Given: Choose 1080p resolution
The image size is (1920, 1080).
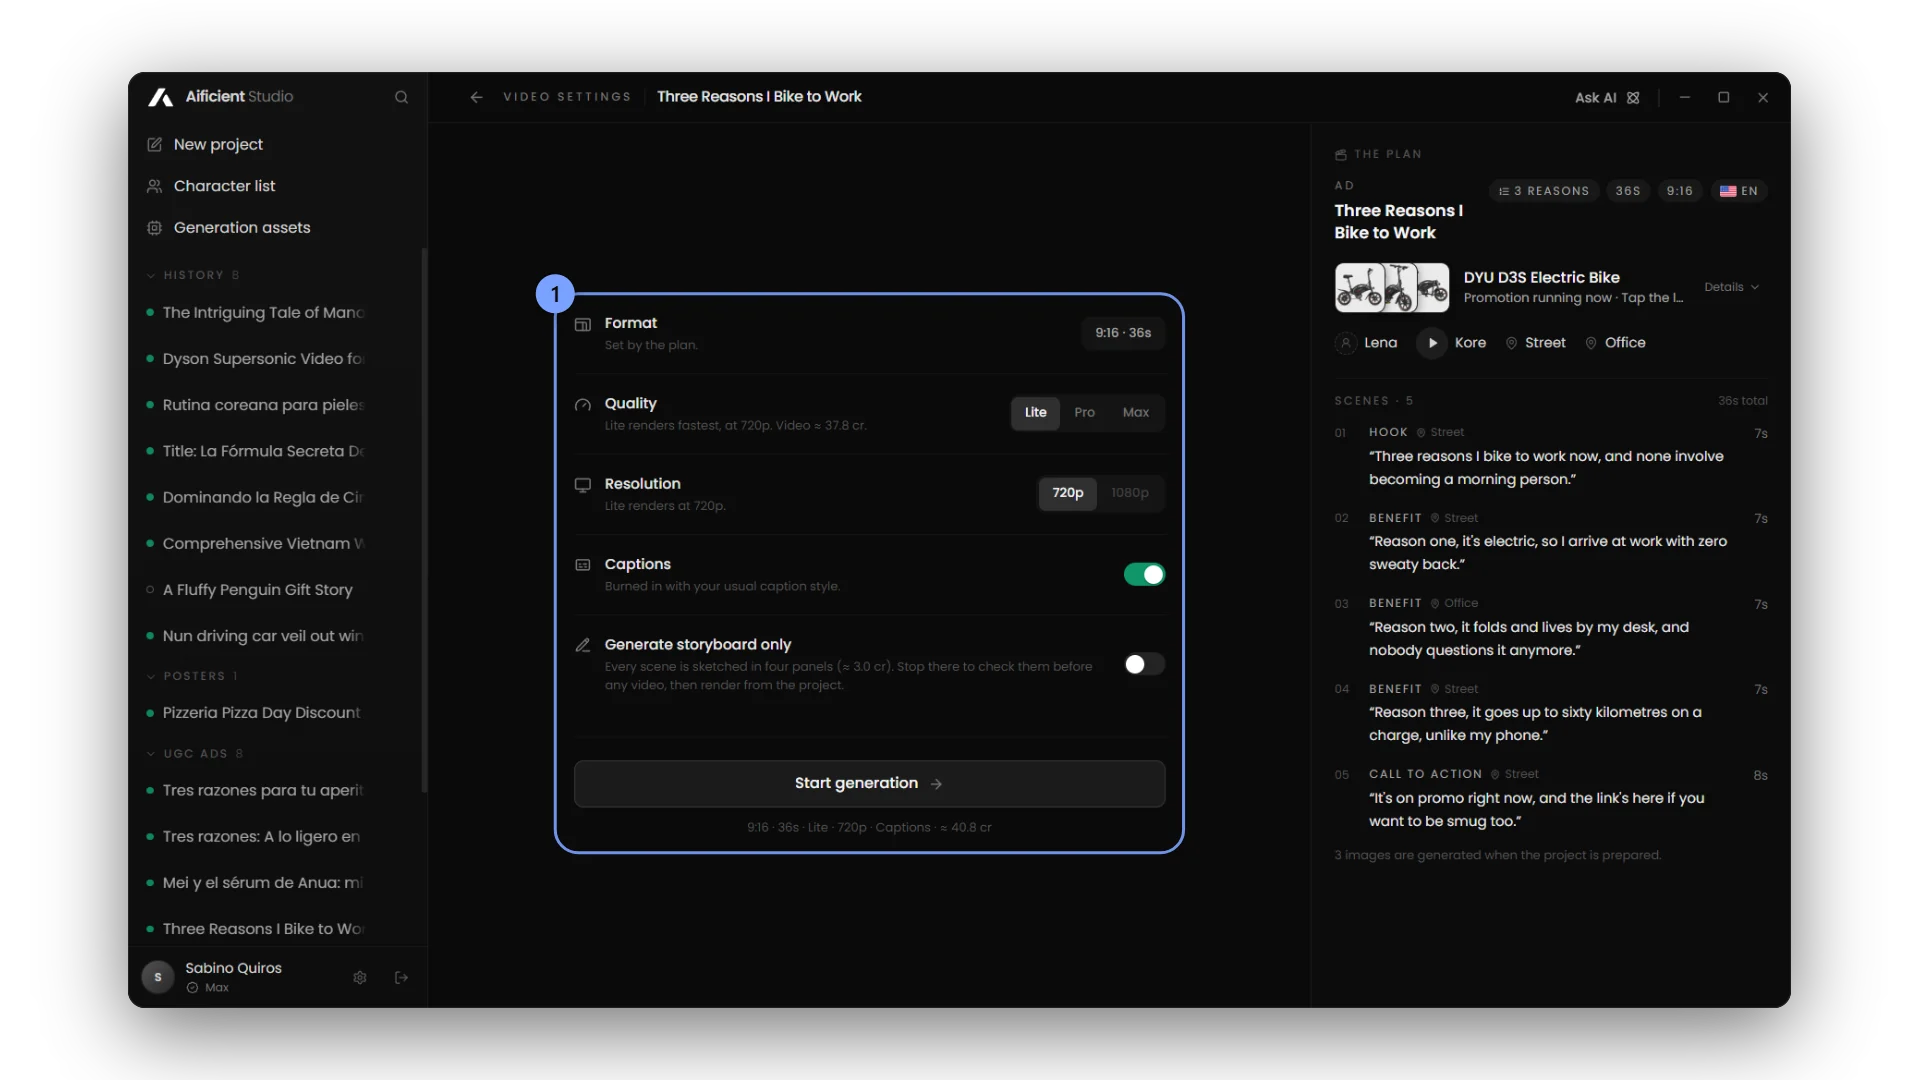Looking at the screenshot, I should [x=1130, y=492].
